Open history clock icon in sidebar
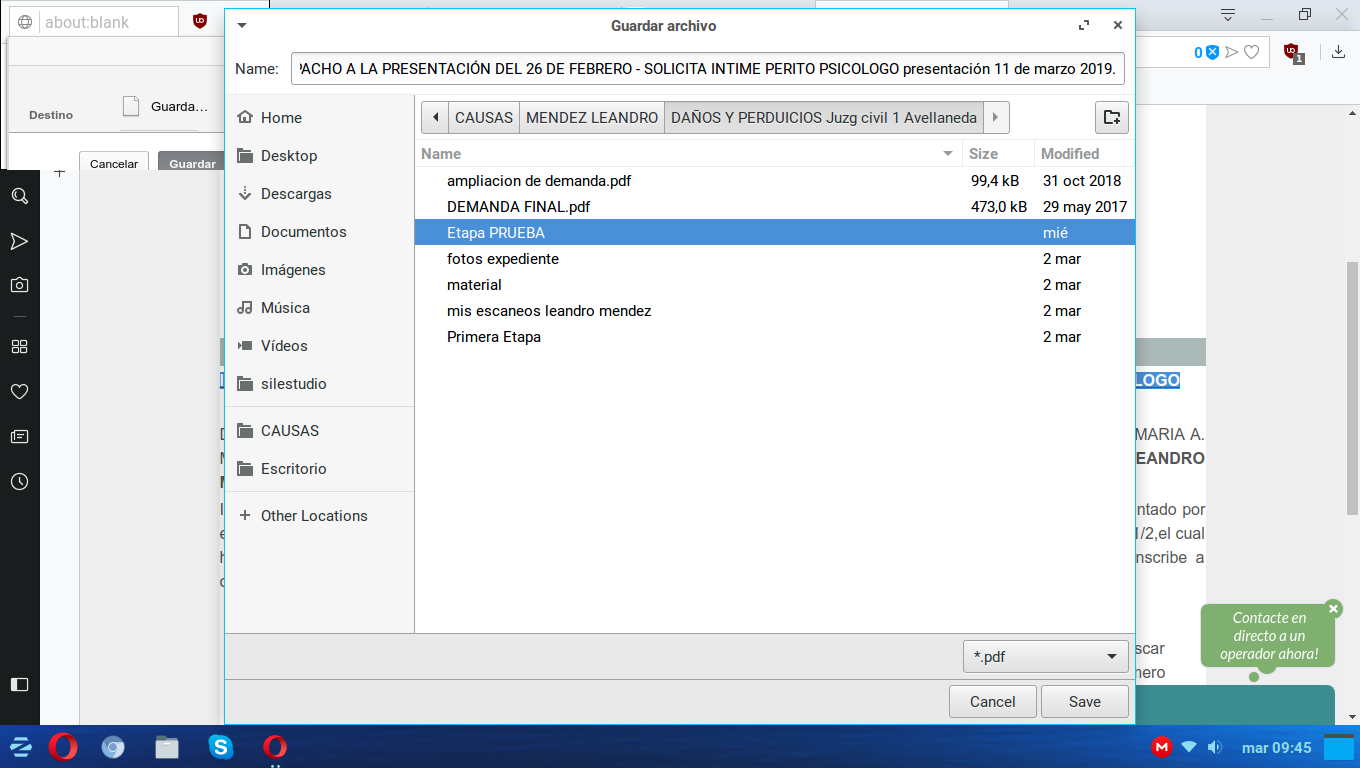1360x768 pixels. [x=19, y=481]
